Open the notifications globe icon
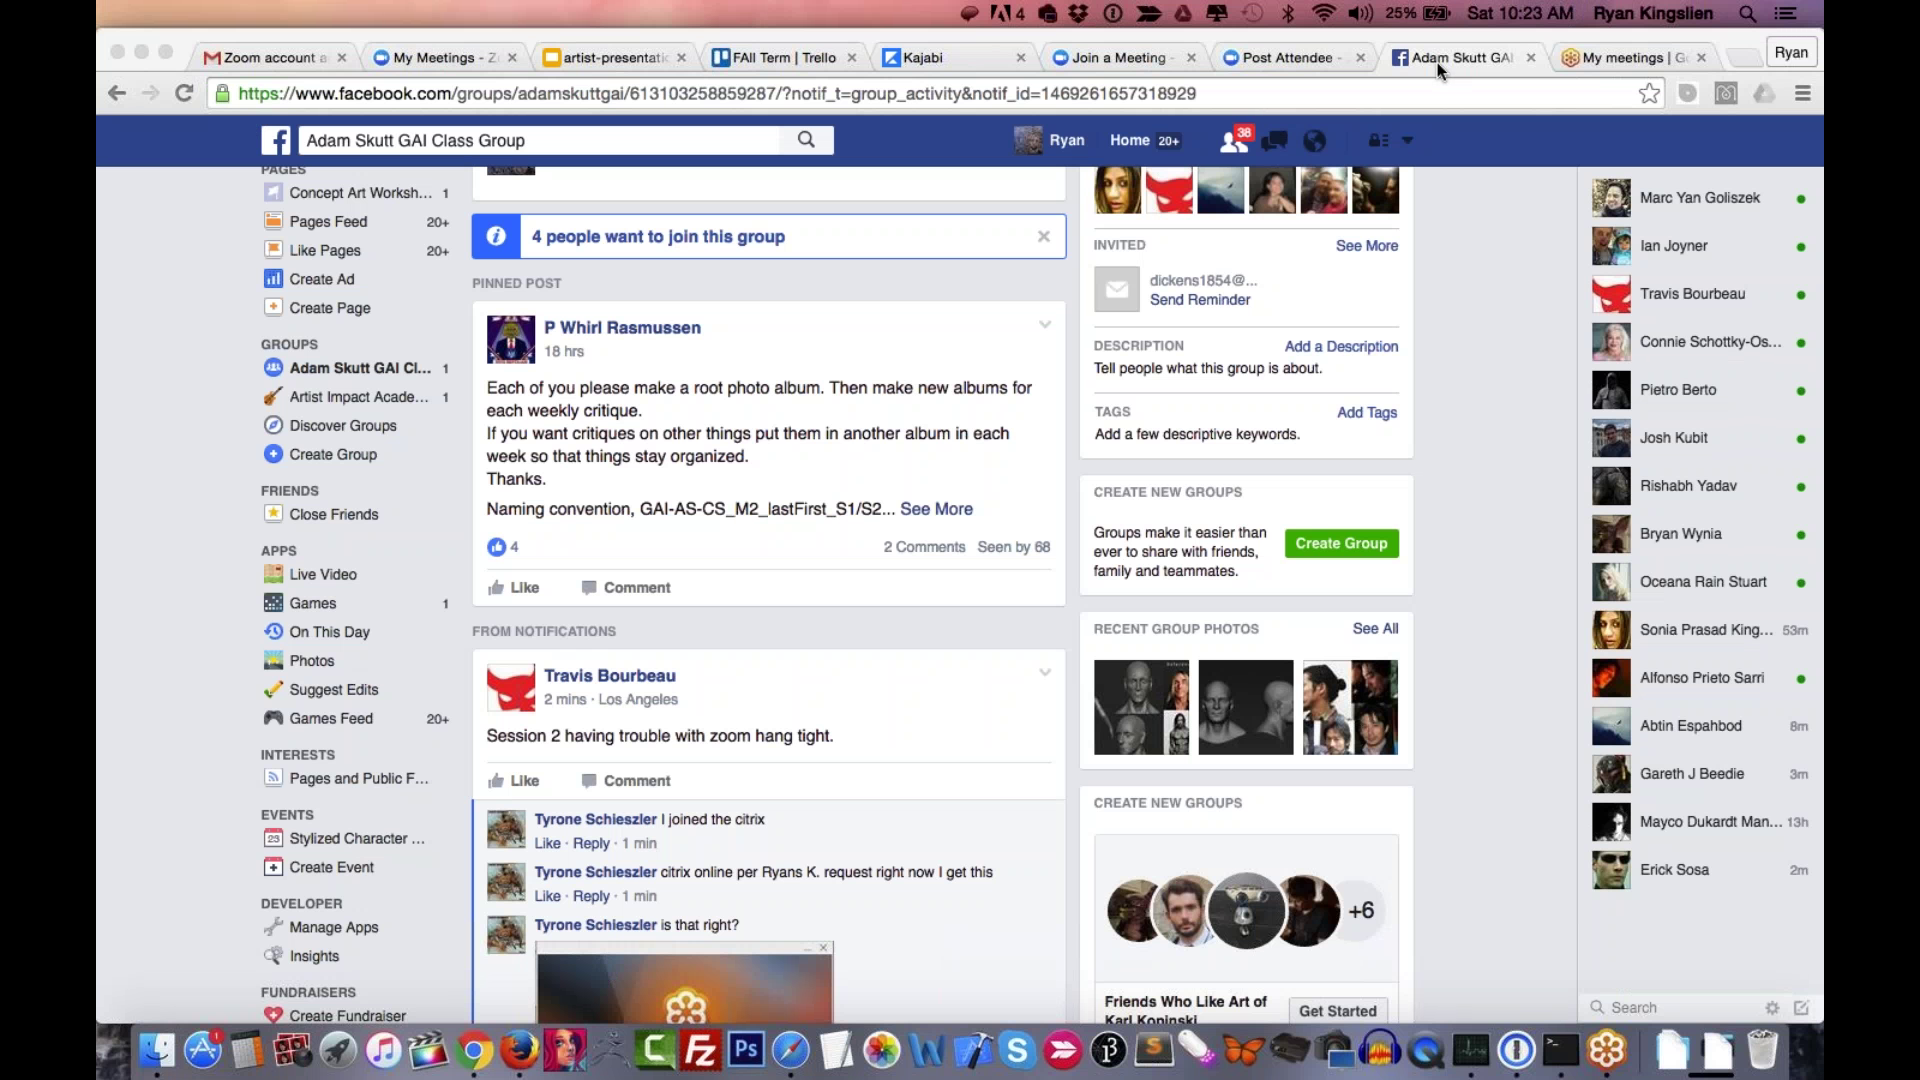1920x1080 pixels. pos(1315,141)
